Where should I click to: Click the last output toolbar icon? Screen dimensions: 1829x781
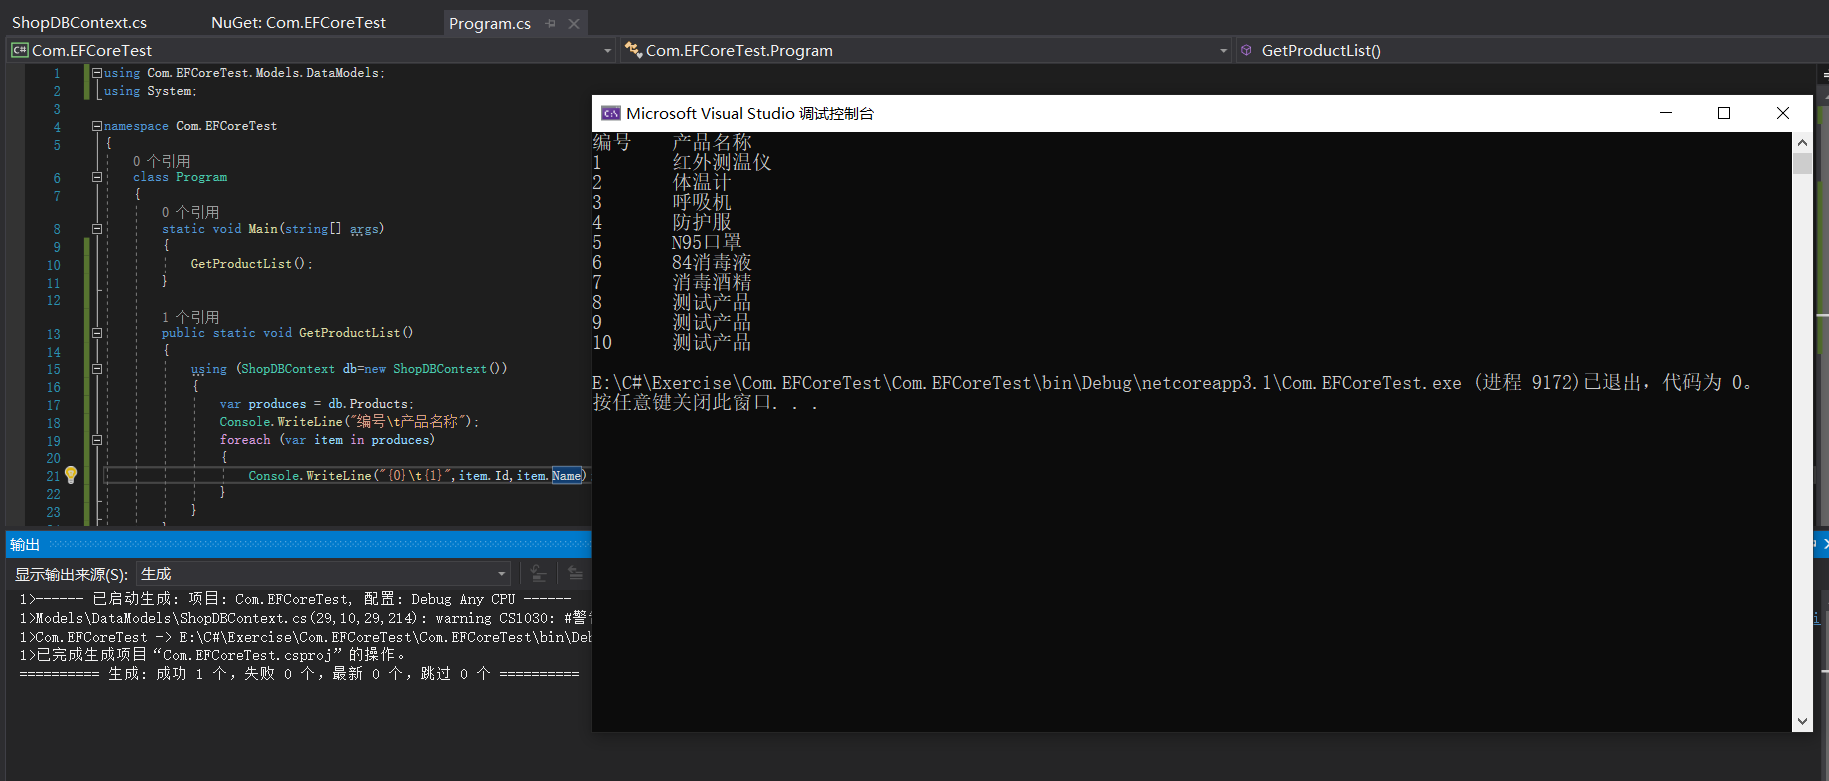coord(575,573)
